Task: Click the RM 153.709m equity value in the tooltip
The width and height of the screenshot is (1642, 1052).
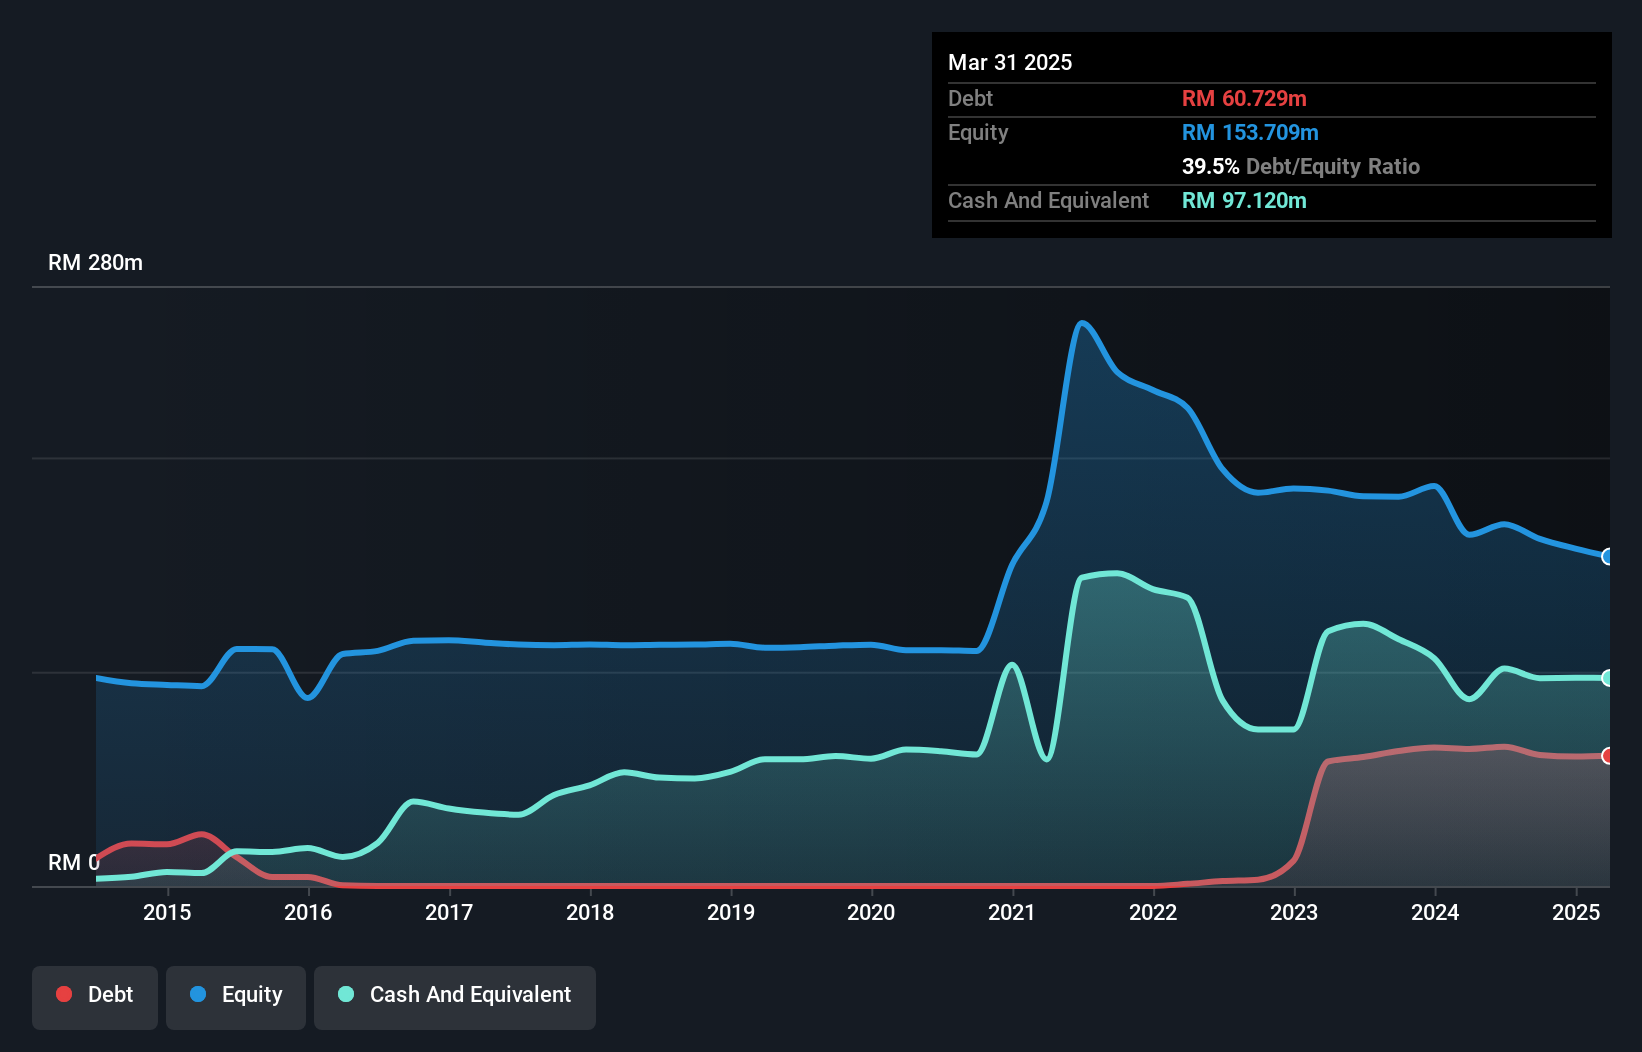Action: click(x=1250, y=132)
